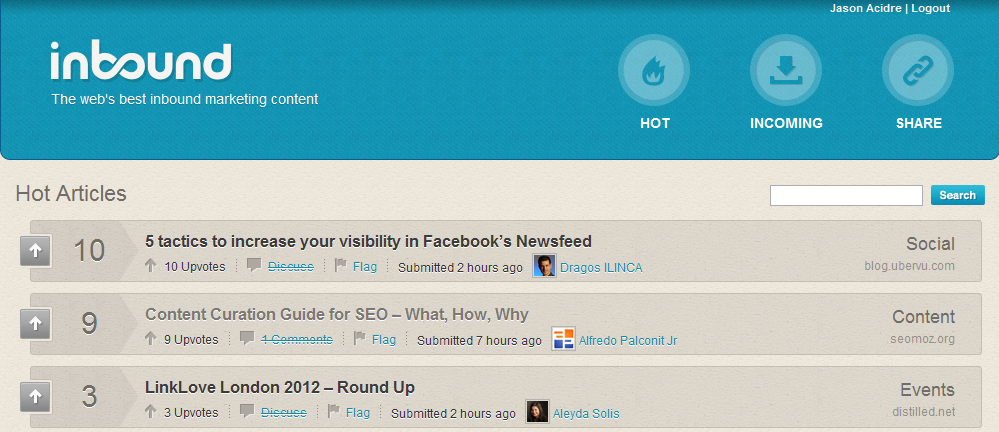The height and width of the screenshot is (432, 999).
Task: Open "LinkLove London 2012 – Round Up" article
Action: pos(280,387)
